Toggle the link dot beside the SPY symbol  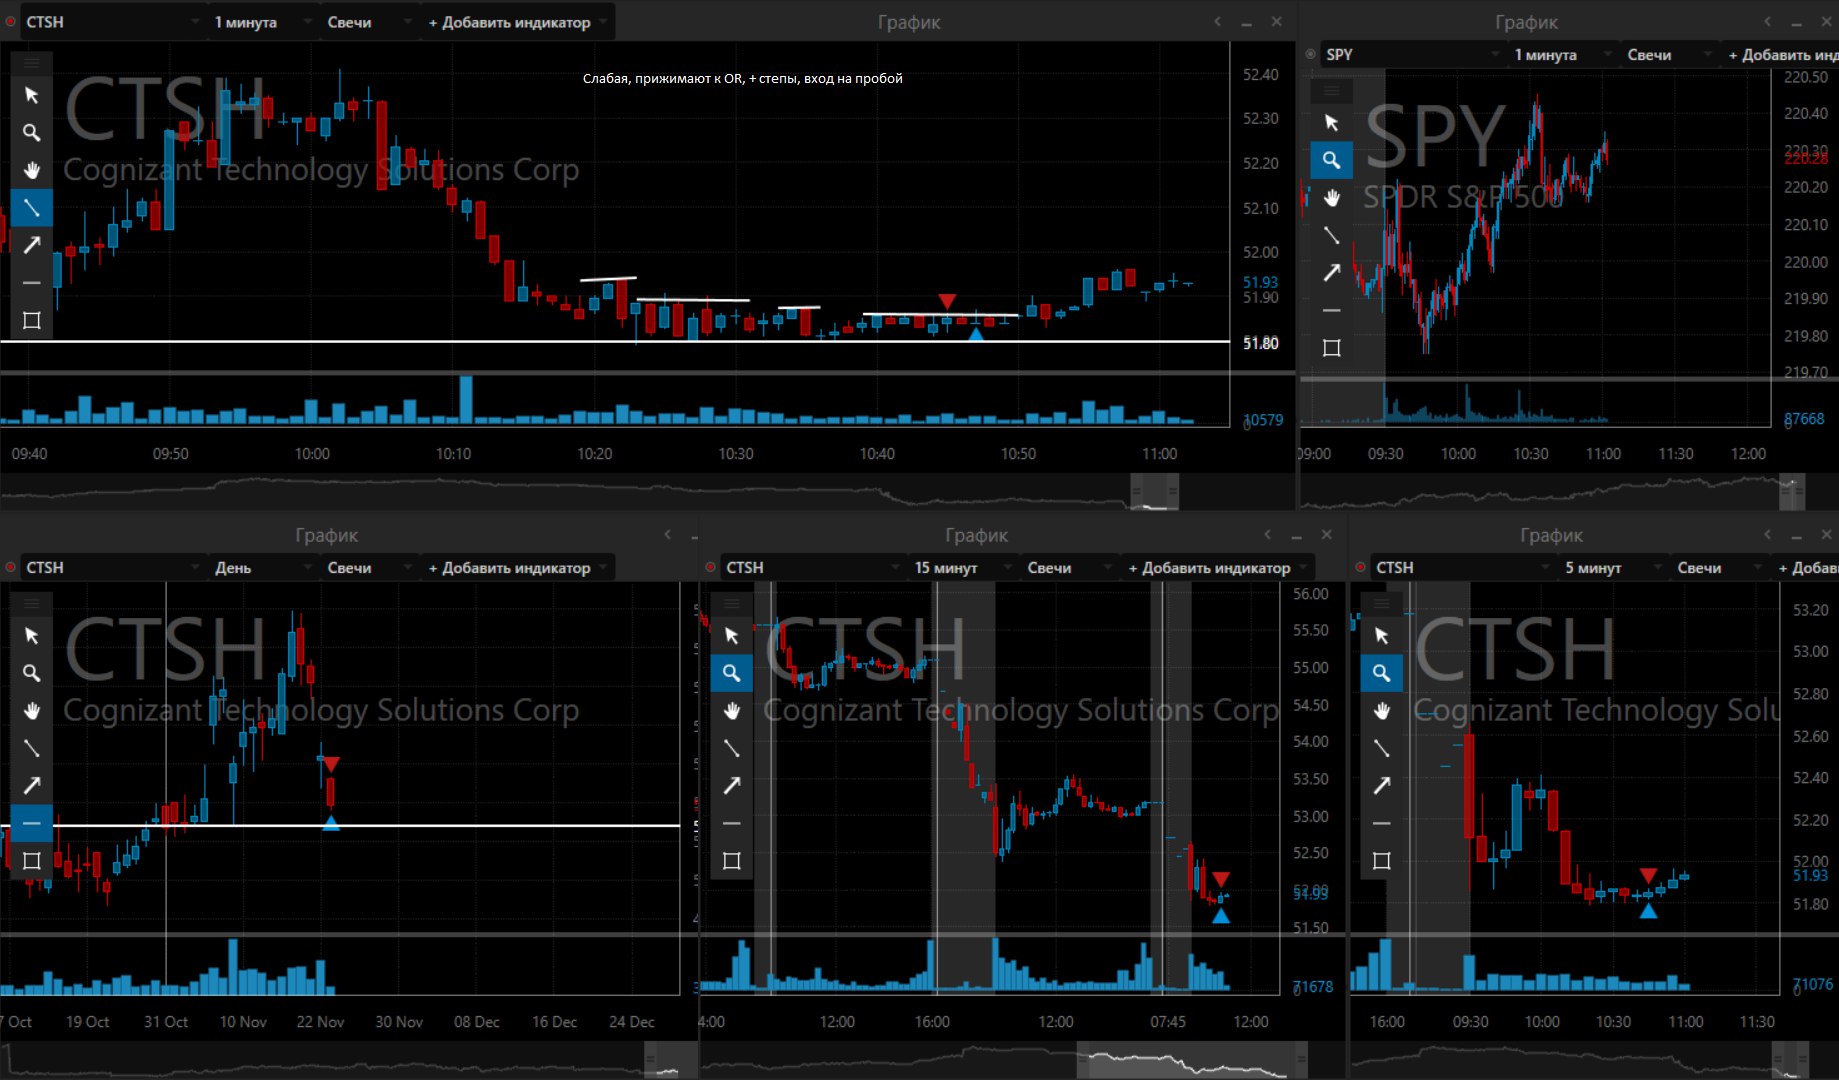coord(1310,54)
